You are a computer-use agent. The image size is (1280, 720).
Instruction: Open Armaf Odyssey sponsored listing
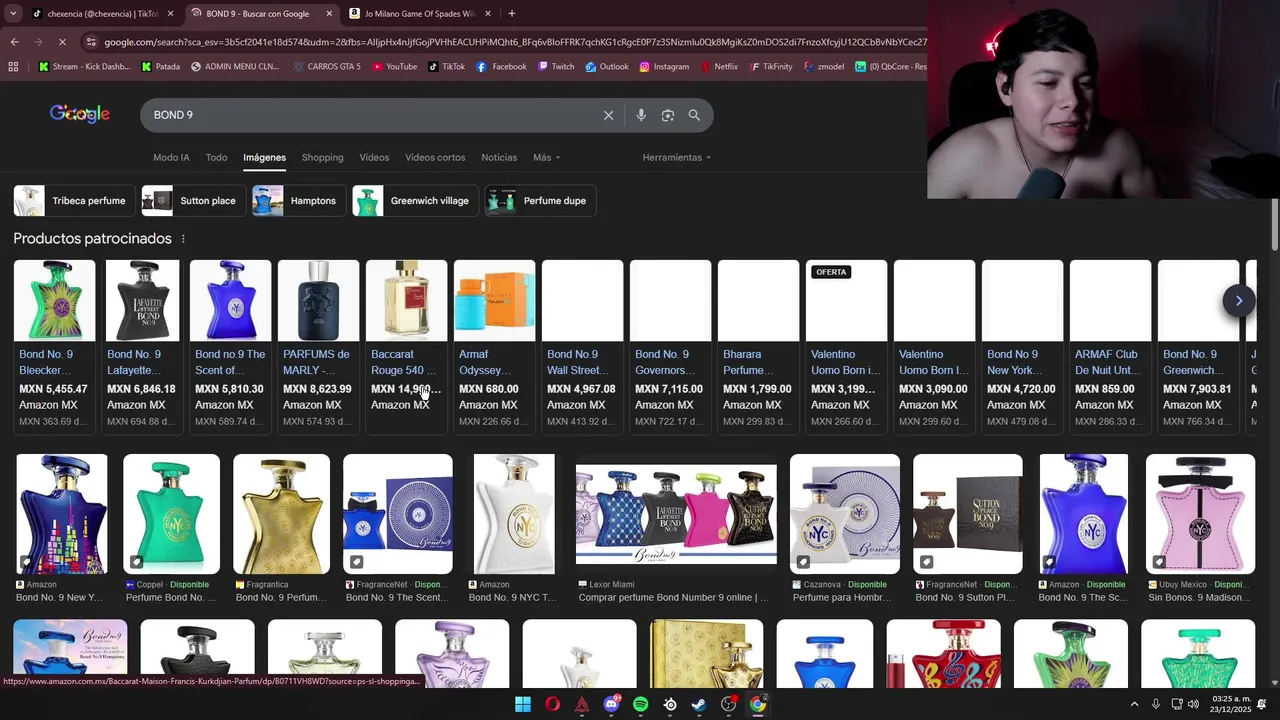click(x=495, y=346)
